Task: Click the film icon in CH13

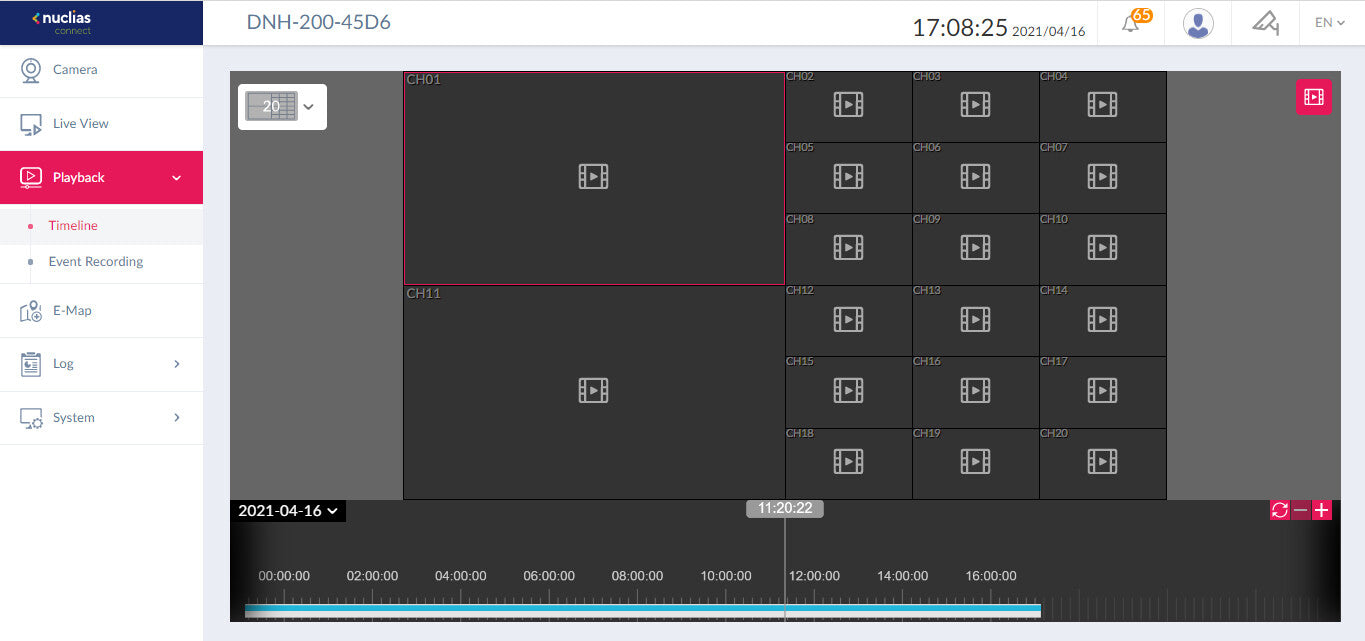Action: tap(975, 319)
